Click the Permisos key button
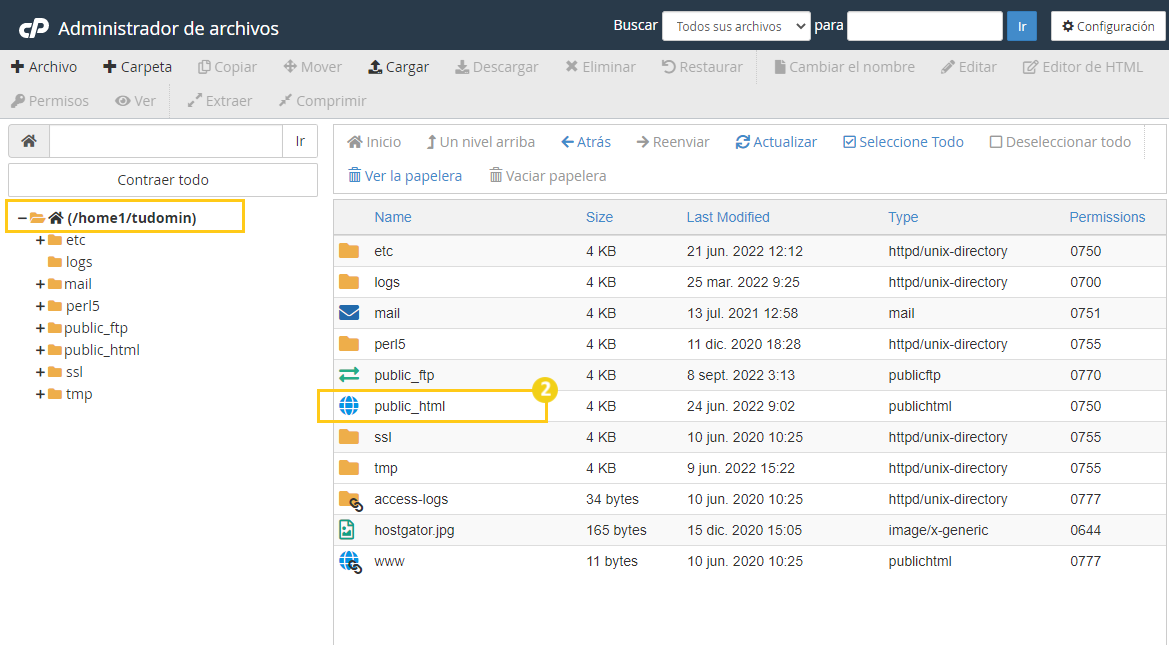The width and height of the screenshot is (1169, 645). coord(50,101)
